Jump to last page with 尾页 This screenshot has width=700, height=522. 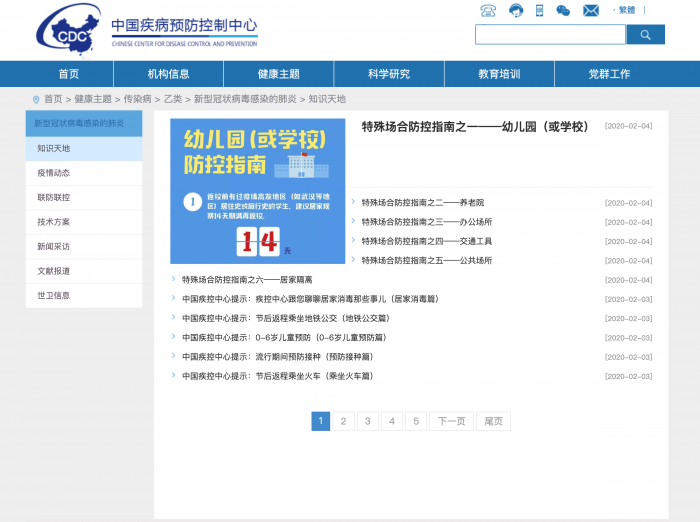pos(493,421)
